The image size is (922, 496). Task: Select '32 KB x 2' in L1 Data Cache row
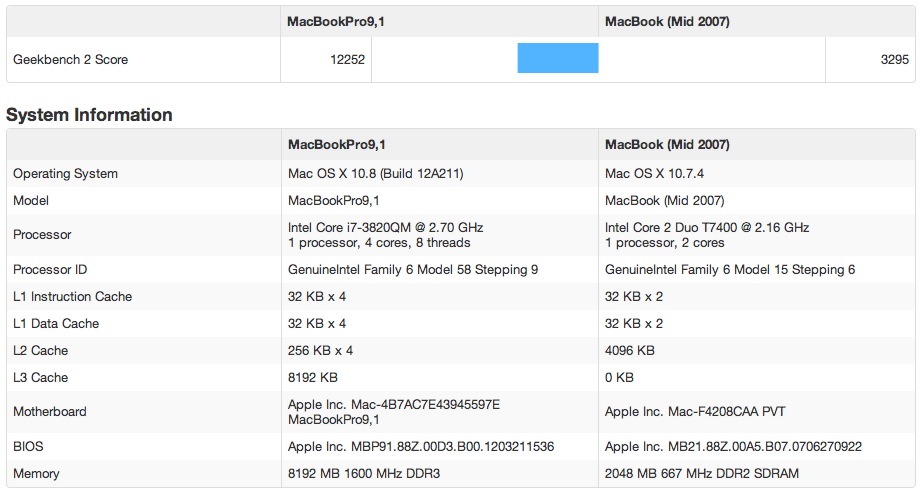633,324
